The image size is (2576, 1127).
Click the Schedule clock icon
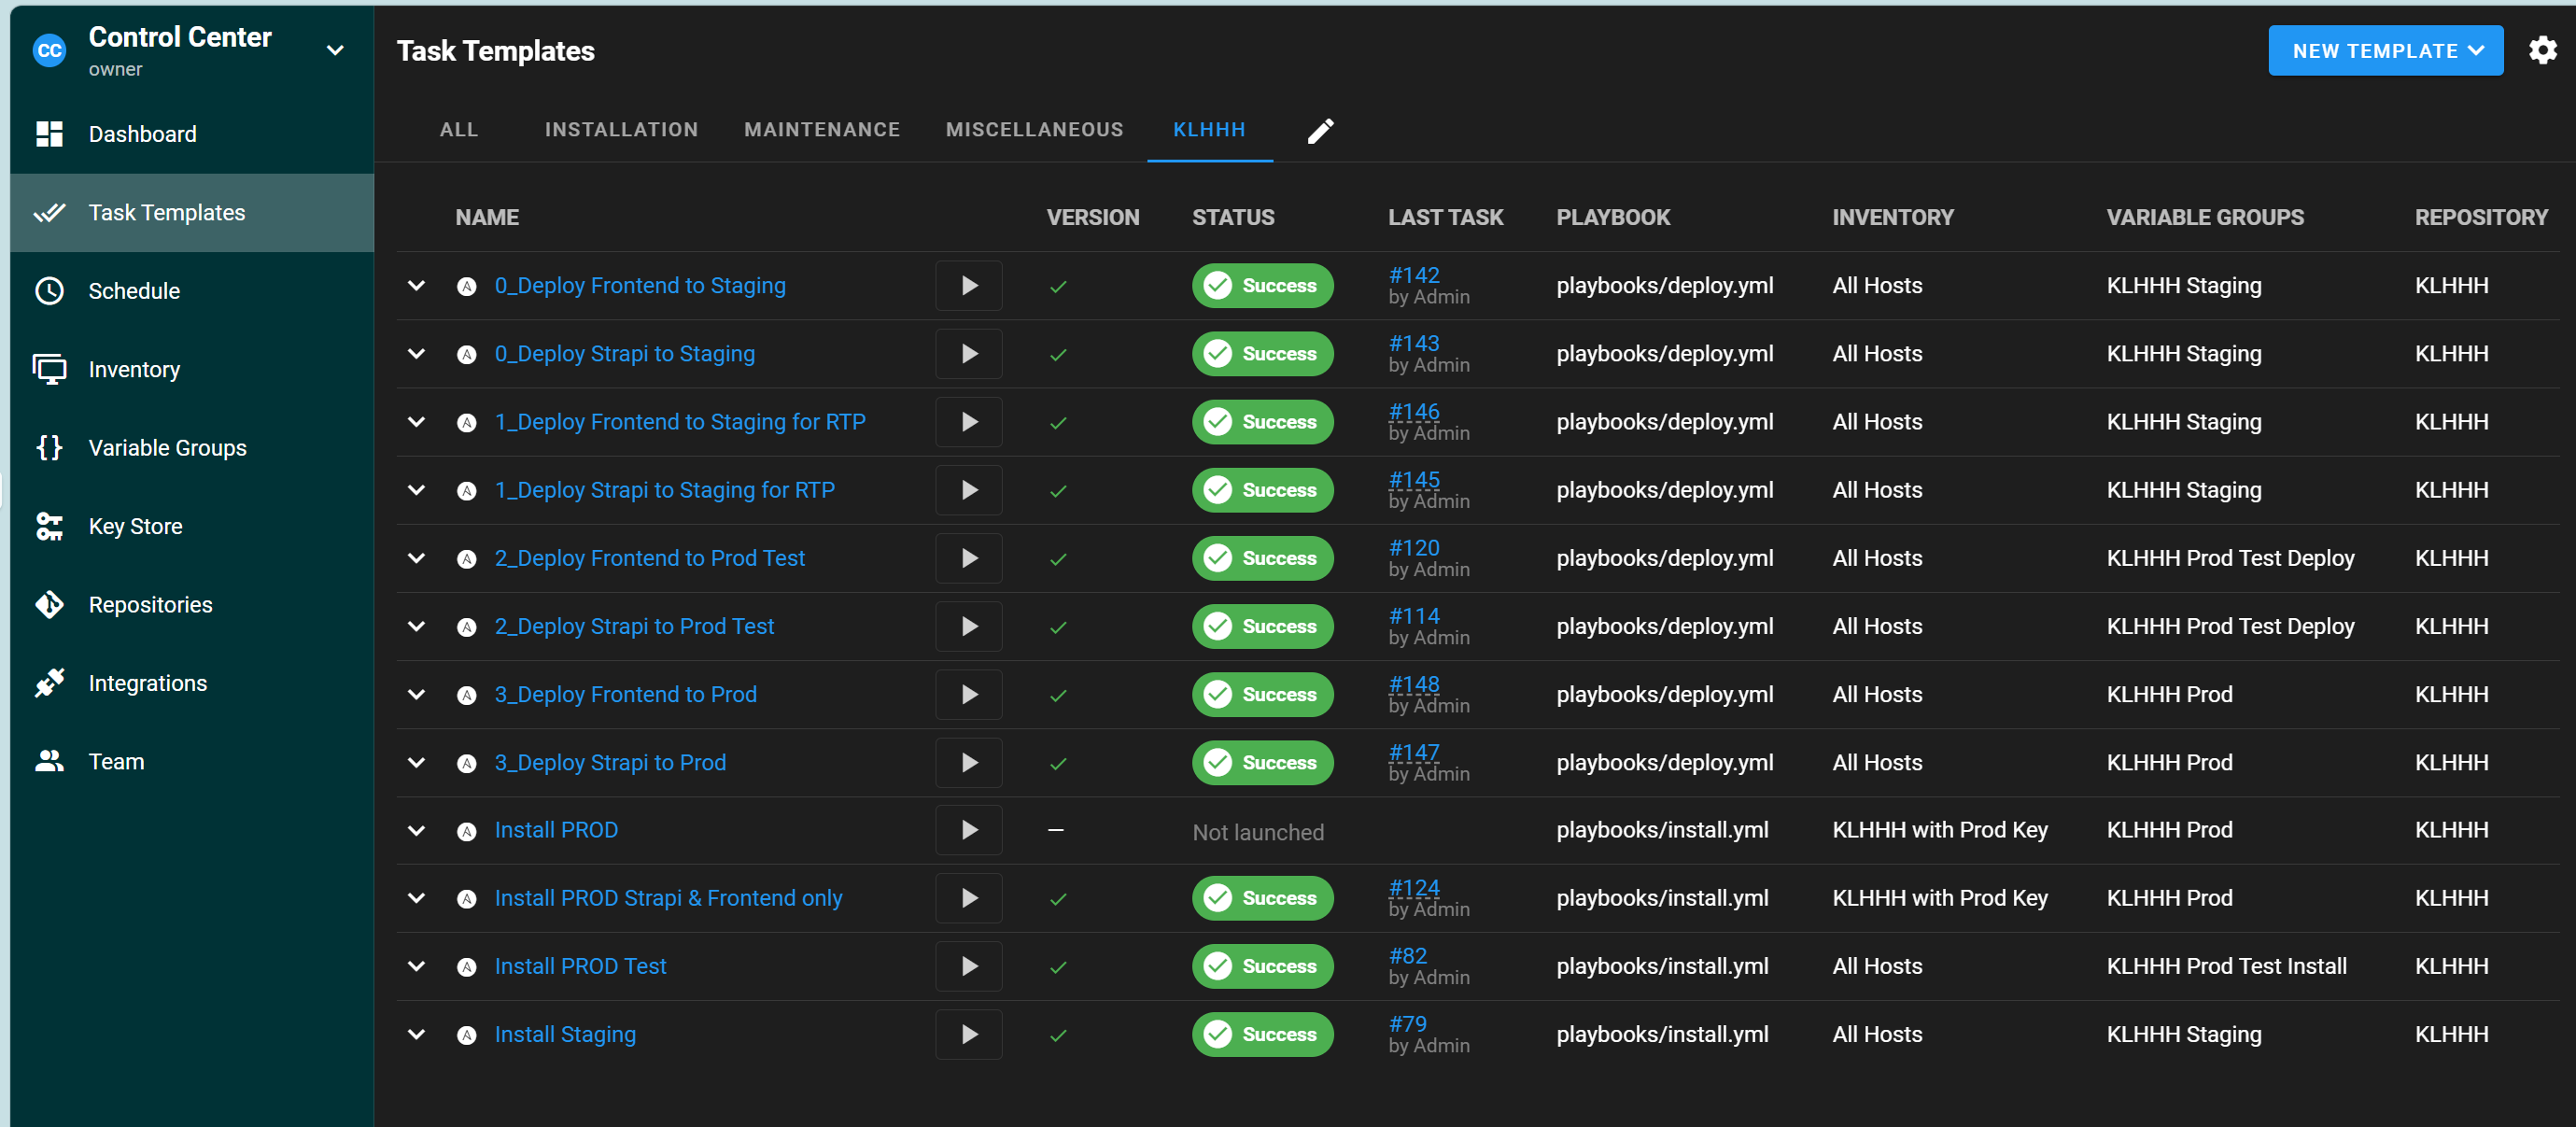(49, 291)
